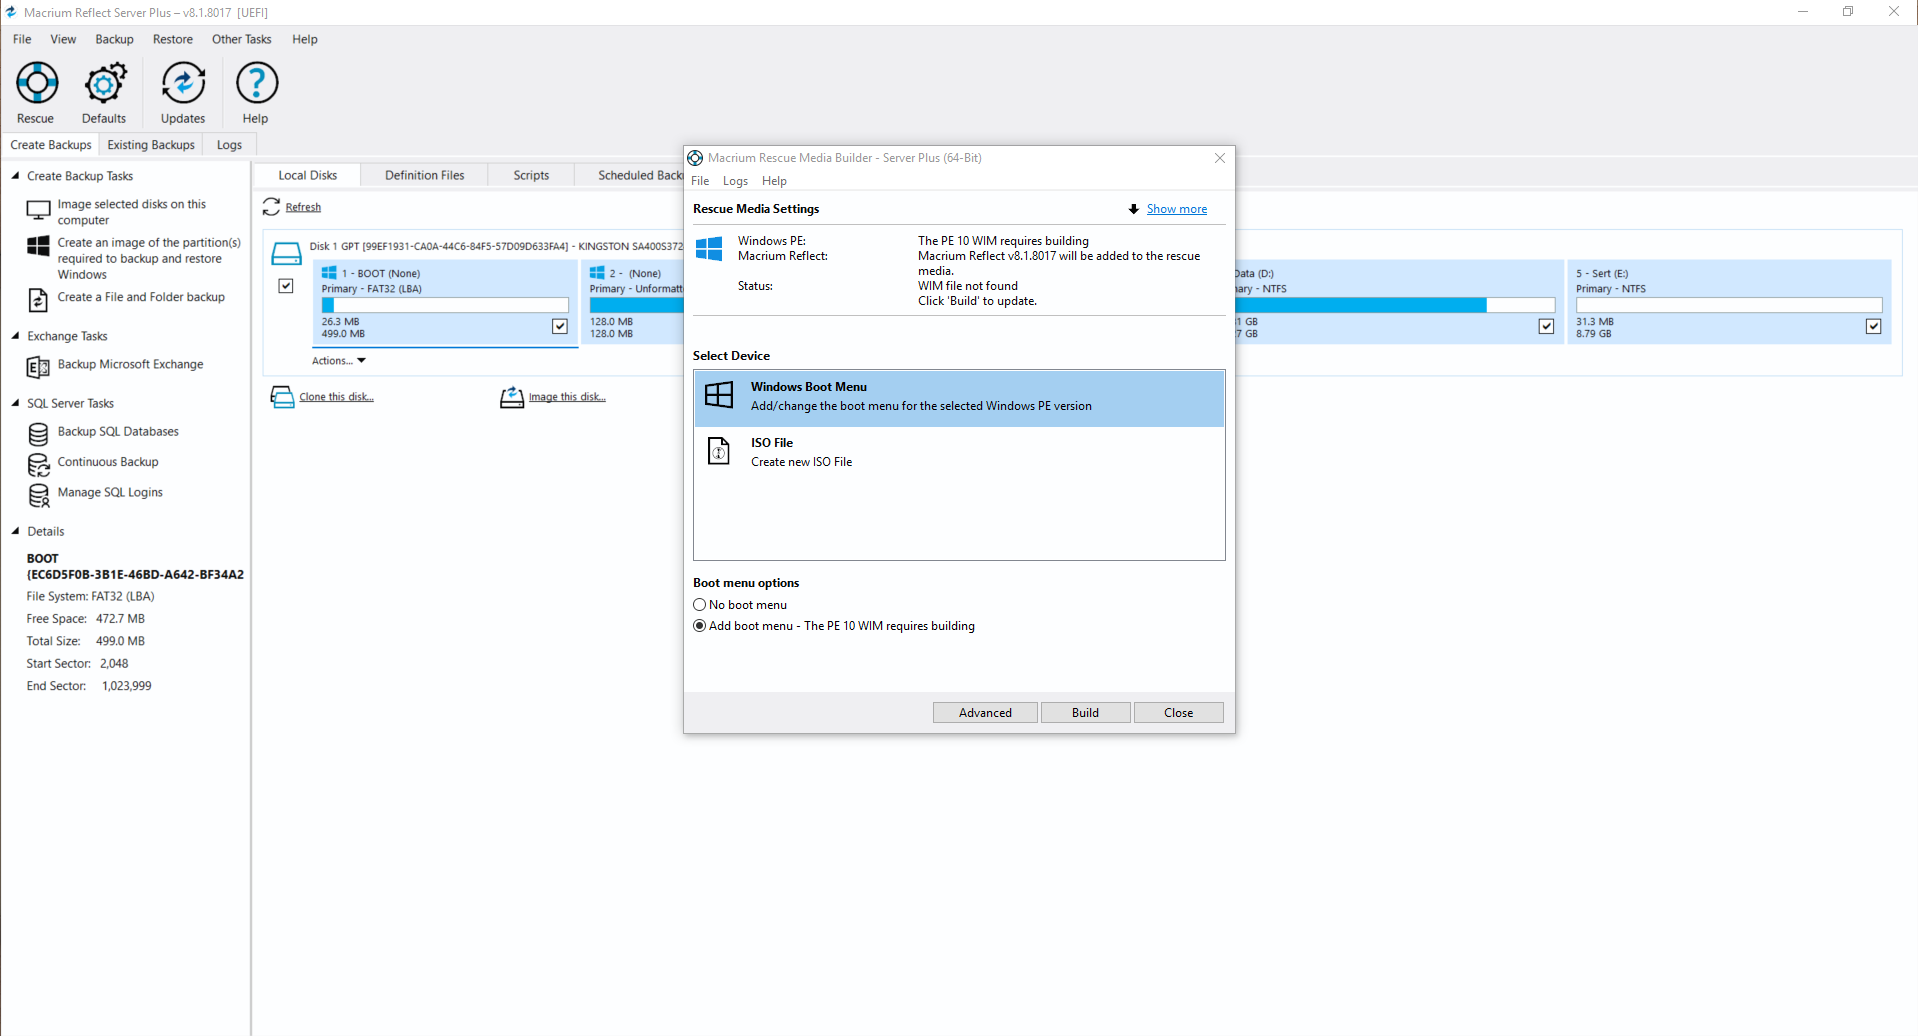Screen dimensions: 1918x1036
Task: Switch to the Existing Backups tab
Action: (x=151, y=145)
